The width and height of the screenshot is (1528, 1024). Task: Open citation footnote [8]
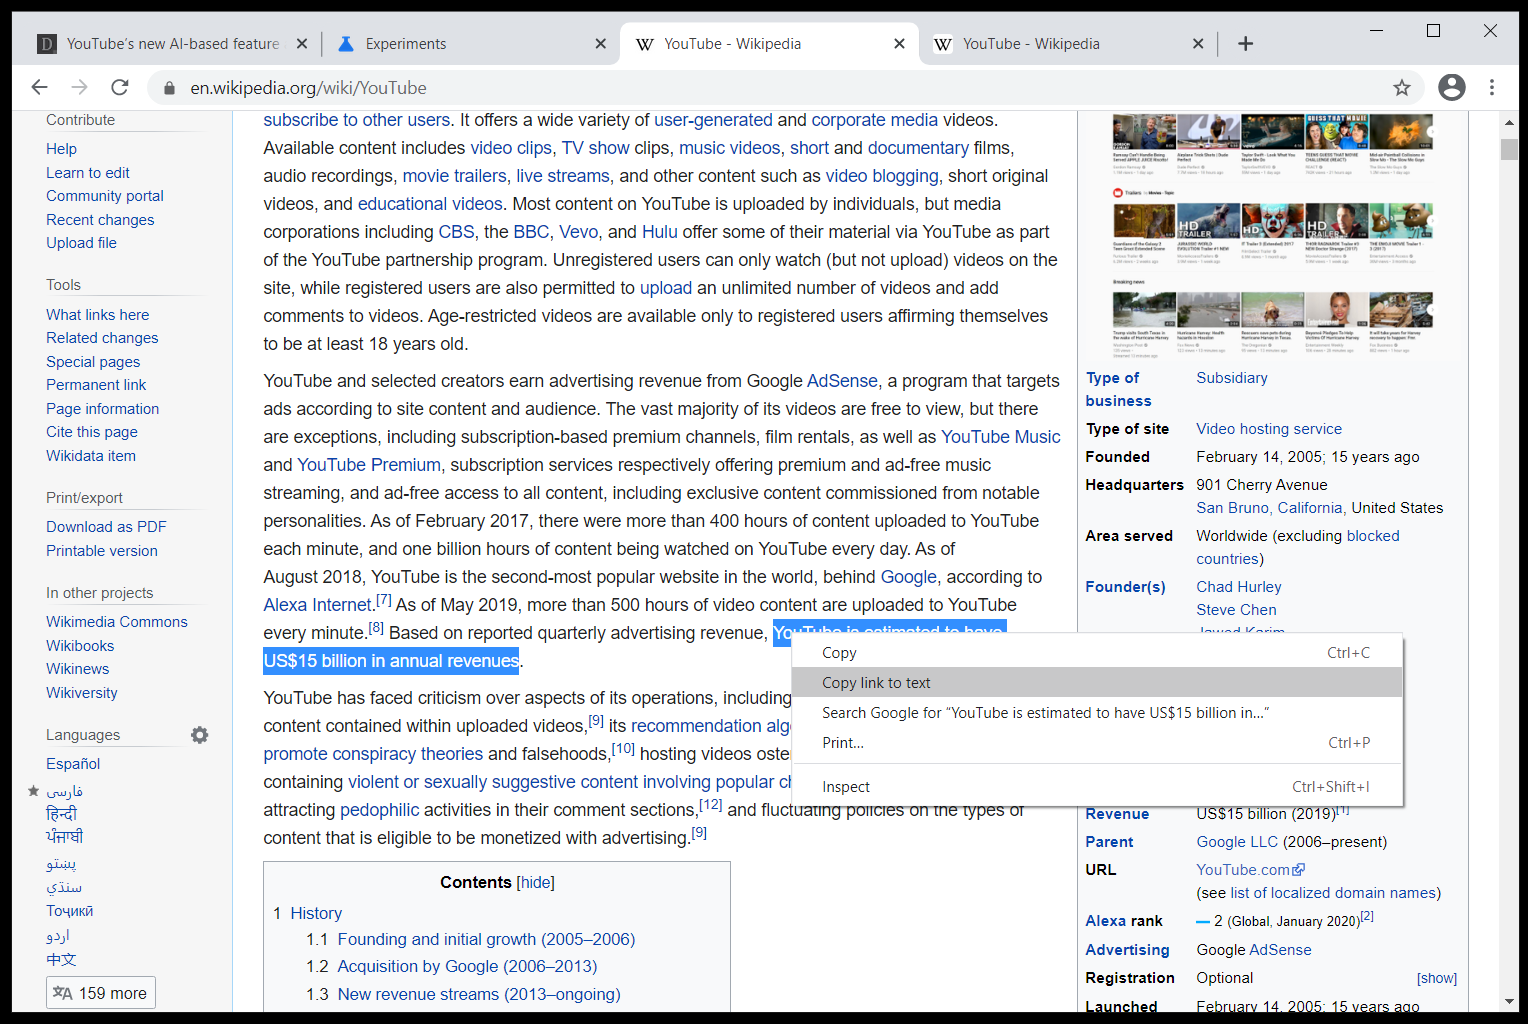point(376,628)
